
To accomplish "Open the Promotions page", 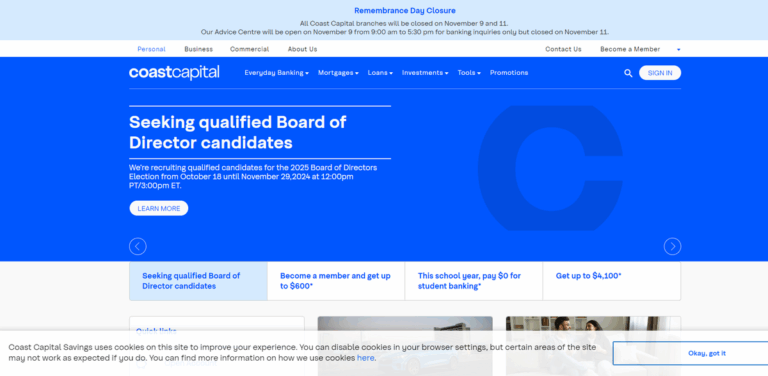I will tap(509, 72).
